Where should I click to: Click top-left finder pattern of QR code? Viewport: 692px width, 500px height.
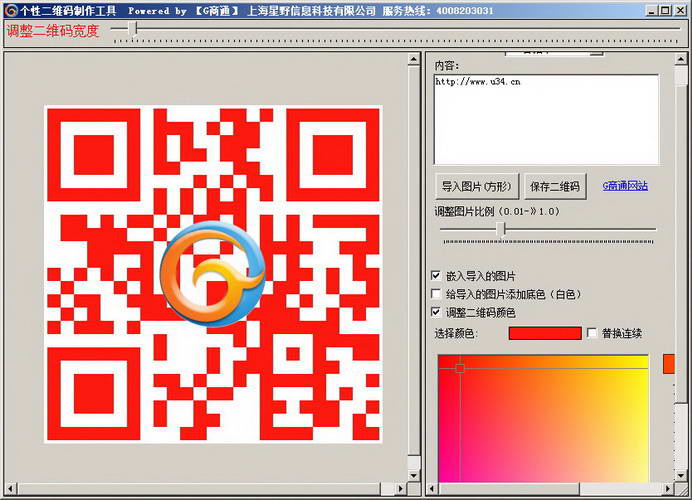pos(94,155)
